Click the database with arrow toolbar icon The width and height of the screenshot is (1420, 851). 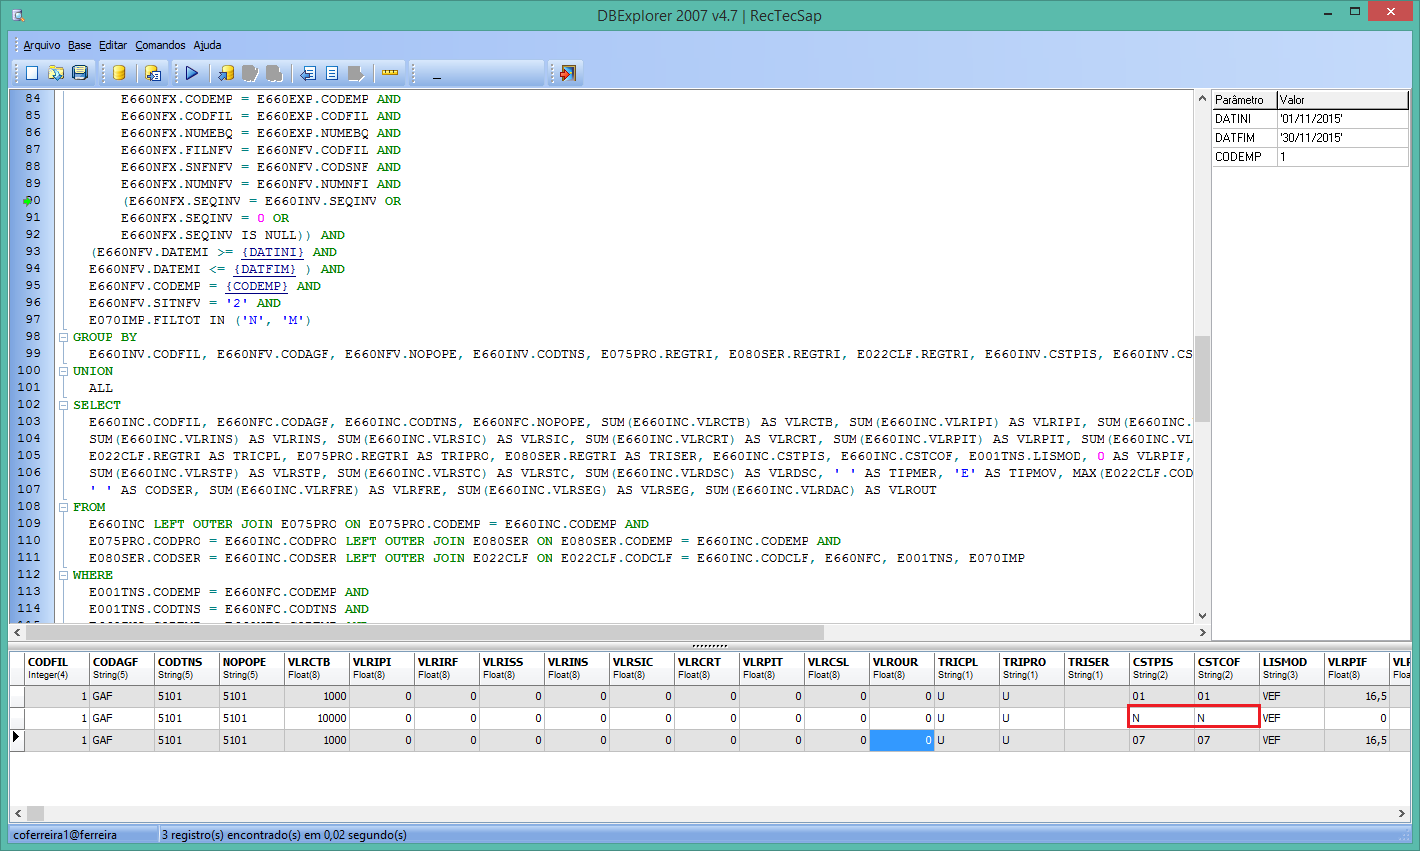[226, 73]
